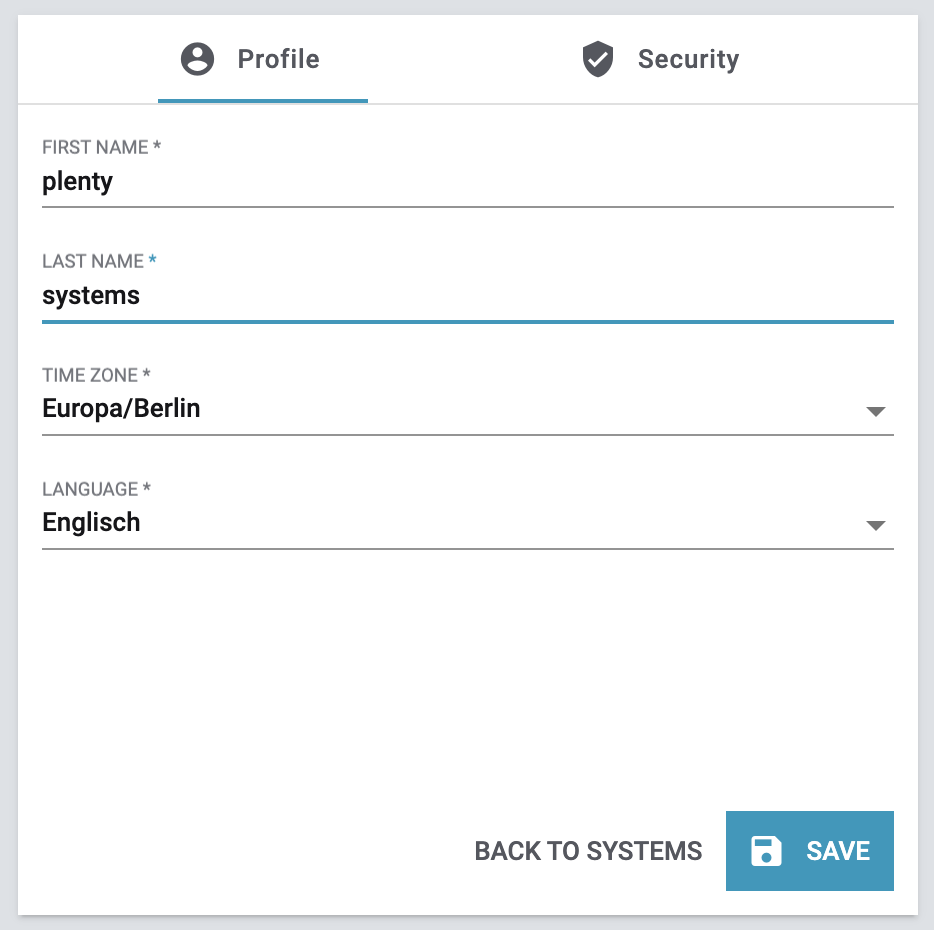The width and height of the screenshot is (934, 930).
Task: Click the FIRST NAME field label
Action: pos(95,147)
